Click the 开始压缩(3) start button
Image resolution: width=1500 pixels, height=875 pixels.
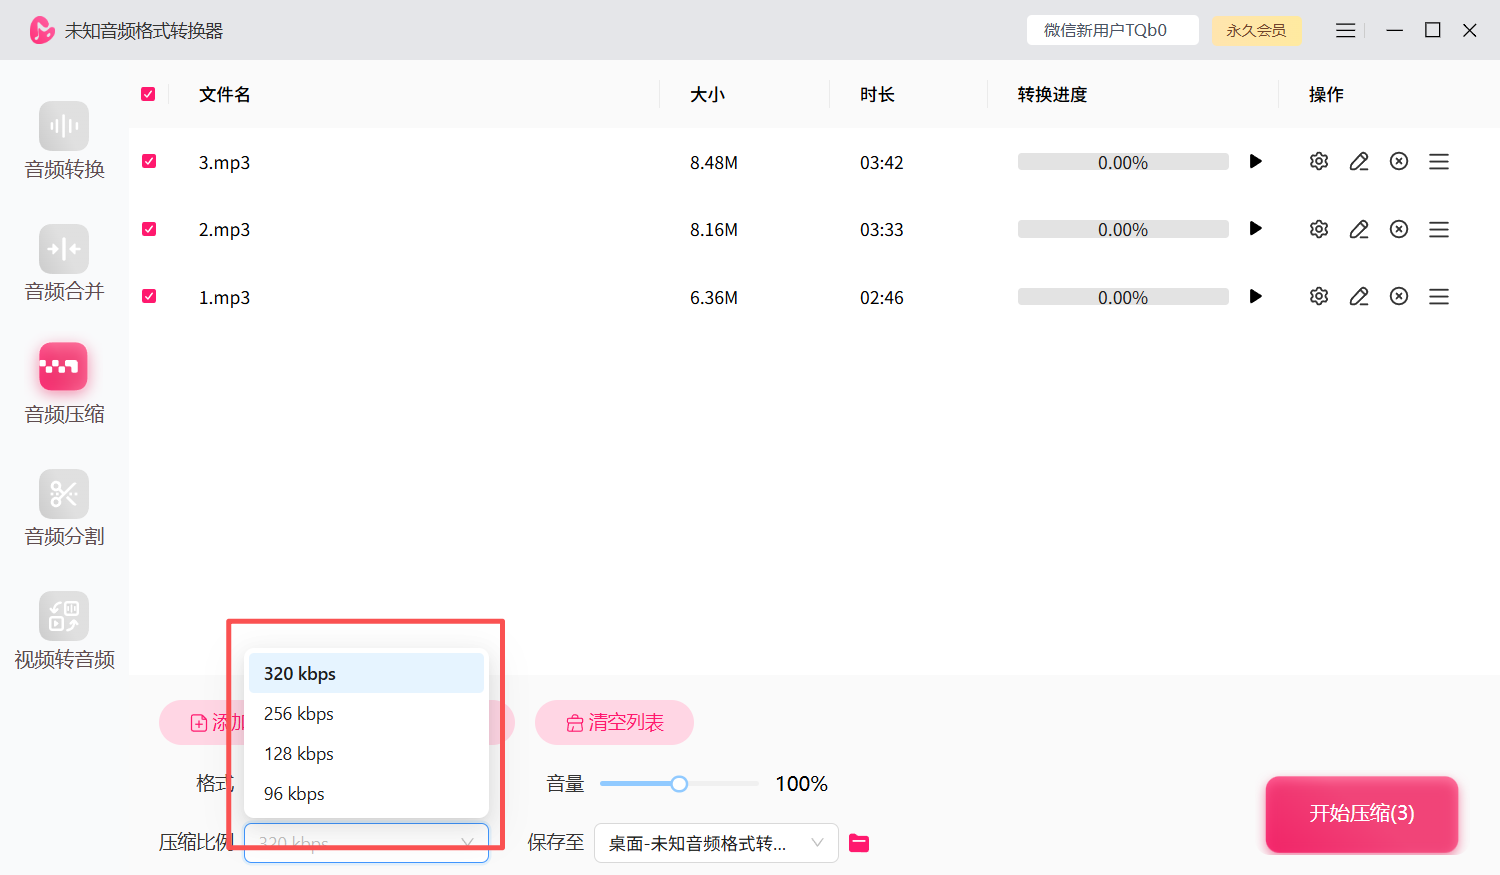[1362, 814]
